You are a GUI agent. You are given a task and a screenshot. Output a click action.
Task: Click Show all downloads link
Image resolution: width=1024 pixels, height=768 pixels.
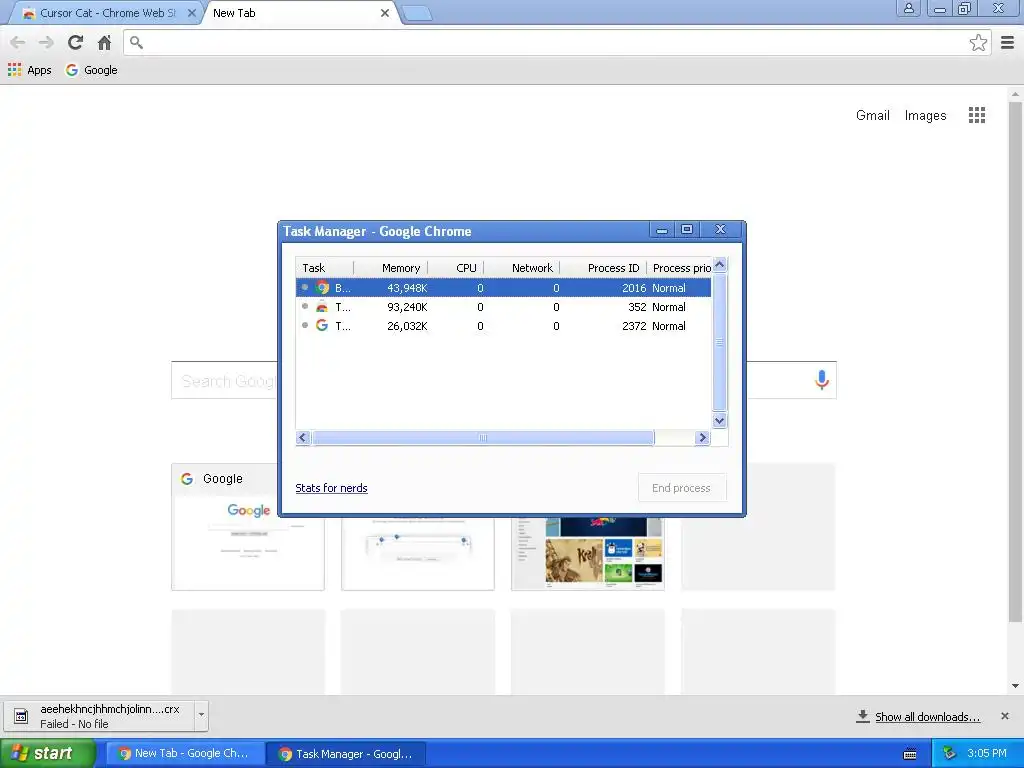tap(927, 716)
